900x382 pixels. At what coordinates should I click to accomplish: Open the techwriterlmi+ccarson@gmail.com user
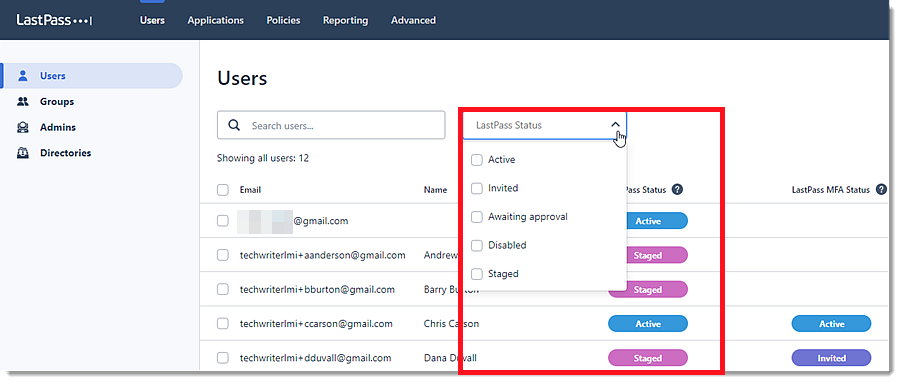(x=316, y=323)
